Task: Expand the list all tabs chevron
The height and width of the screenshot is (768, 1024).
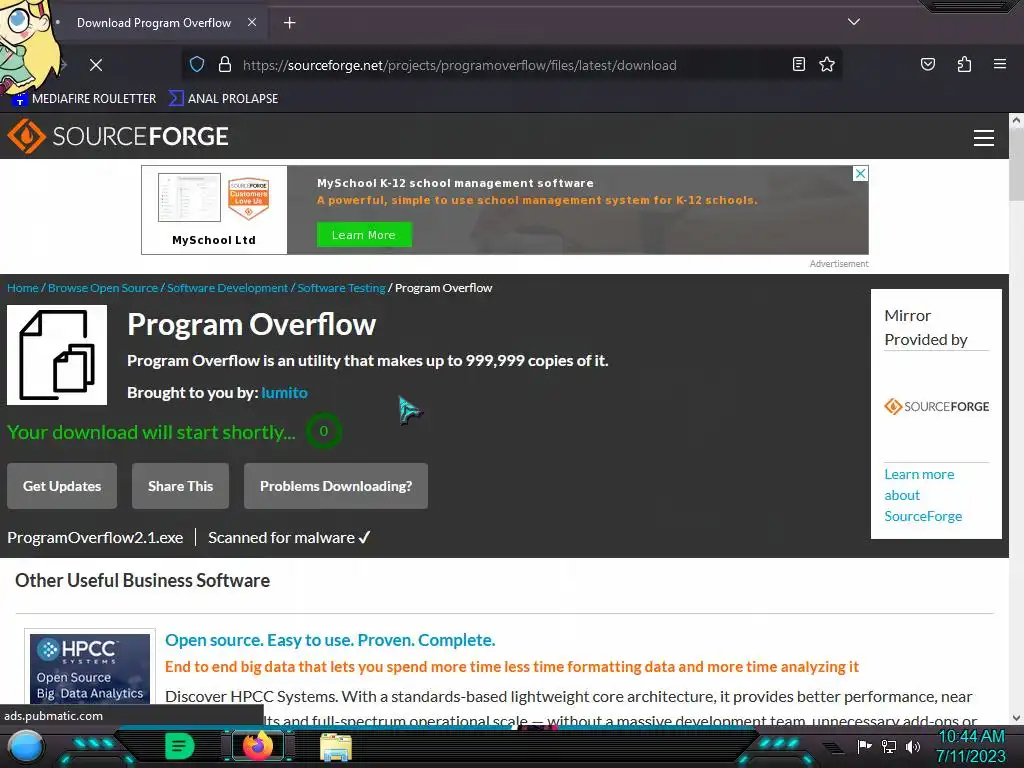Action: pyautogui.click(x=854, y=22)
